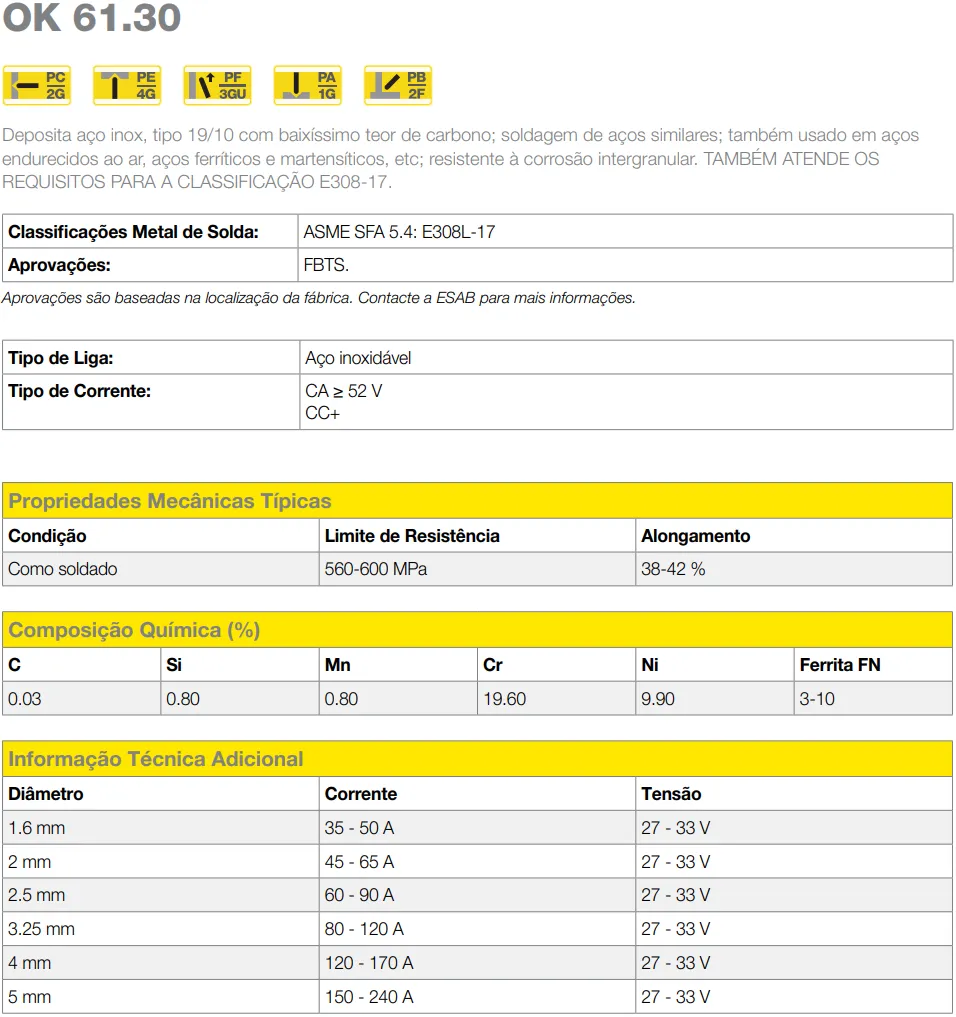
Task: Select the PB 2F welding position icon
Action: point(397,85)
